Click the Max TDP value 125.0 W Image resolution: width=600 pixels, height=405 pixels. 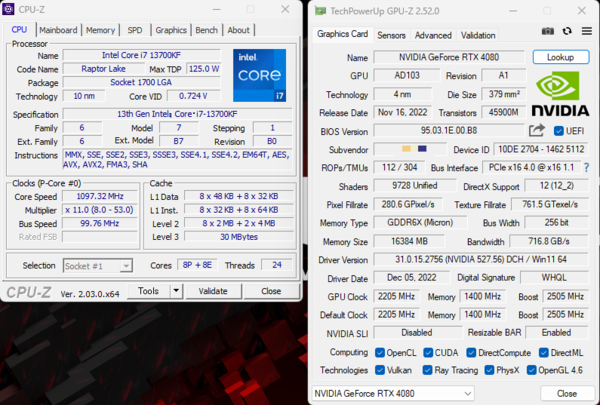pos(204,69)
